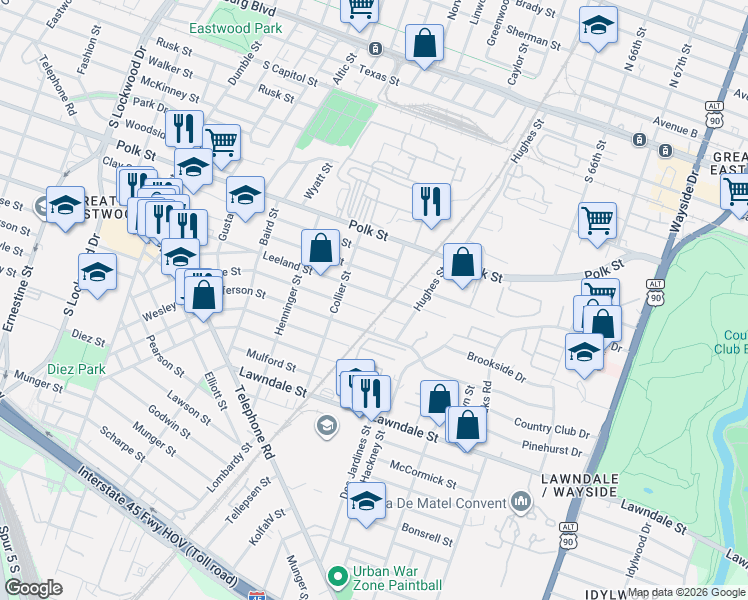Select the restaurant marker on Lawndale St
This screenshot has width=748, height=600.
click(371, 395)
